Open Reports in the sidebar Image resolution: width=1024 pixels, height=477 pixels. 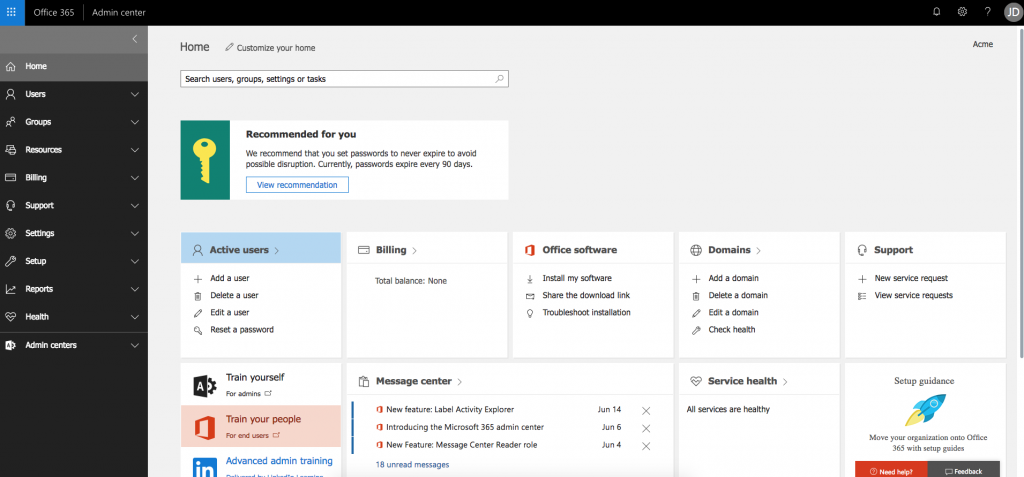(x=74, y=289)
